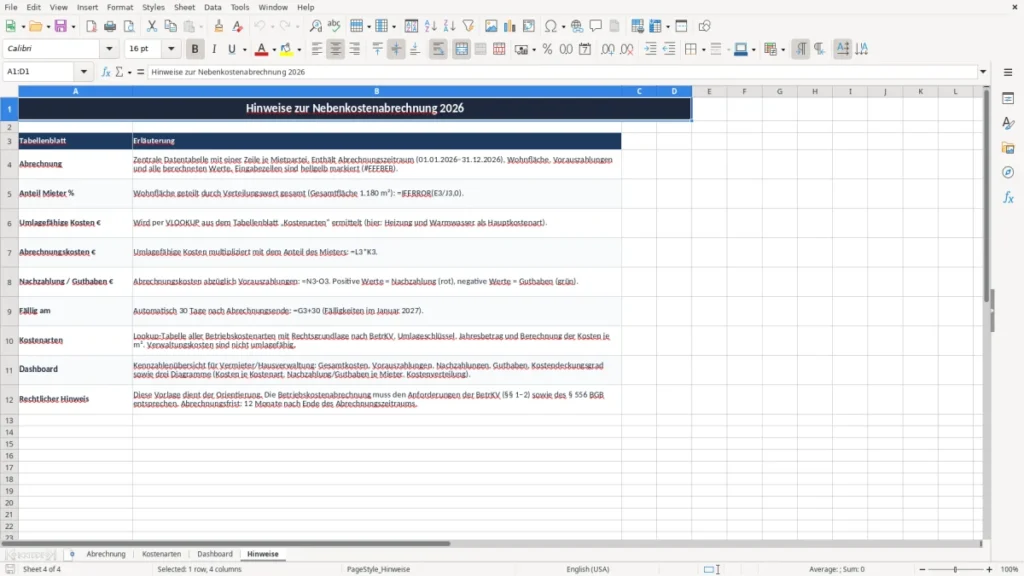Open sidebar Styles panel icon

point(1008,123)
